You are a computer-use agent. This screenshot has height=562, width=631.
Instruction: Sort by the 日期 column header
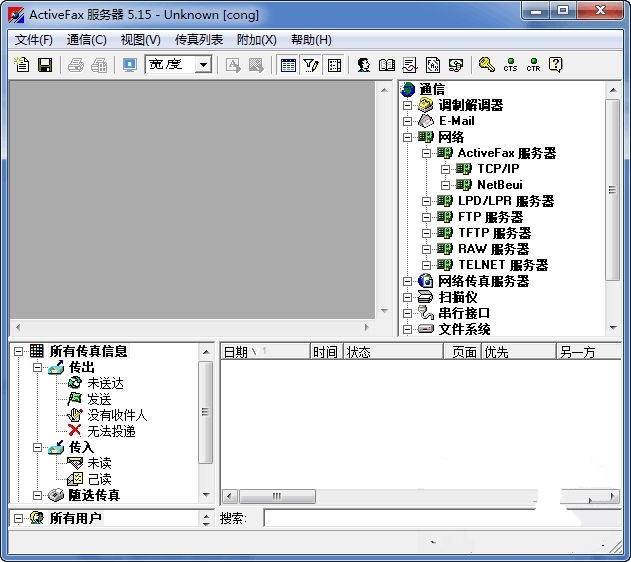[265, 352]
